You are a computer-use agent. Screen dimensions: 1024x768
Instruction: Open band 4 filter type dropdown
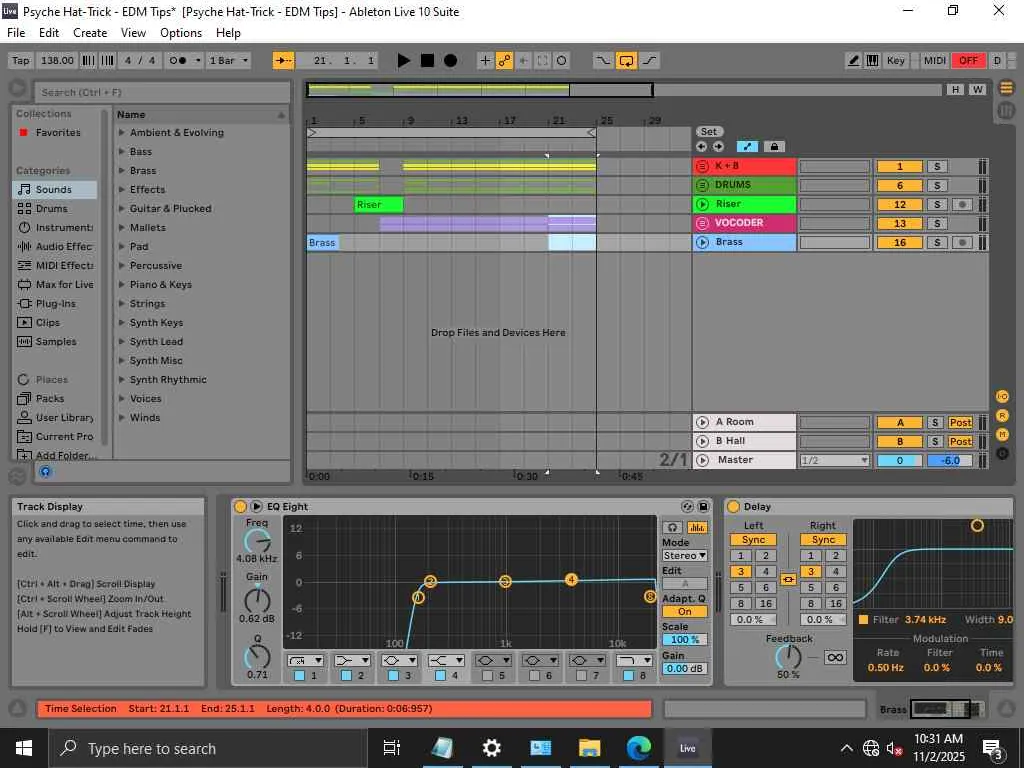(x=446, y=661)
